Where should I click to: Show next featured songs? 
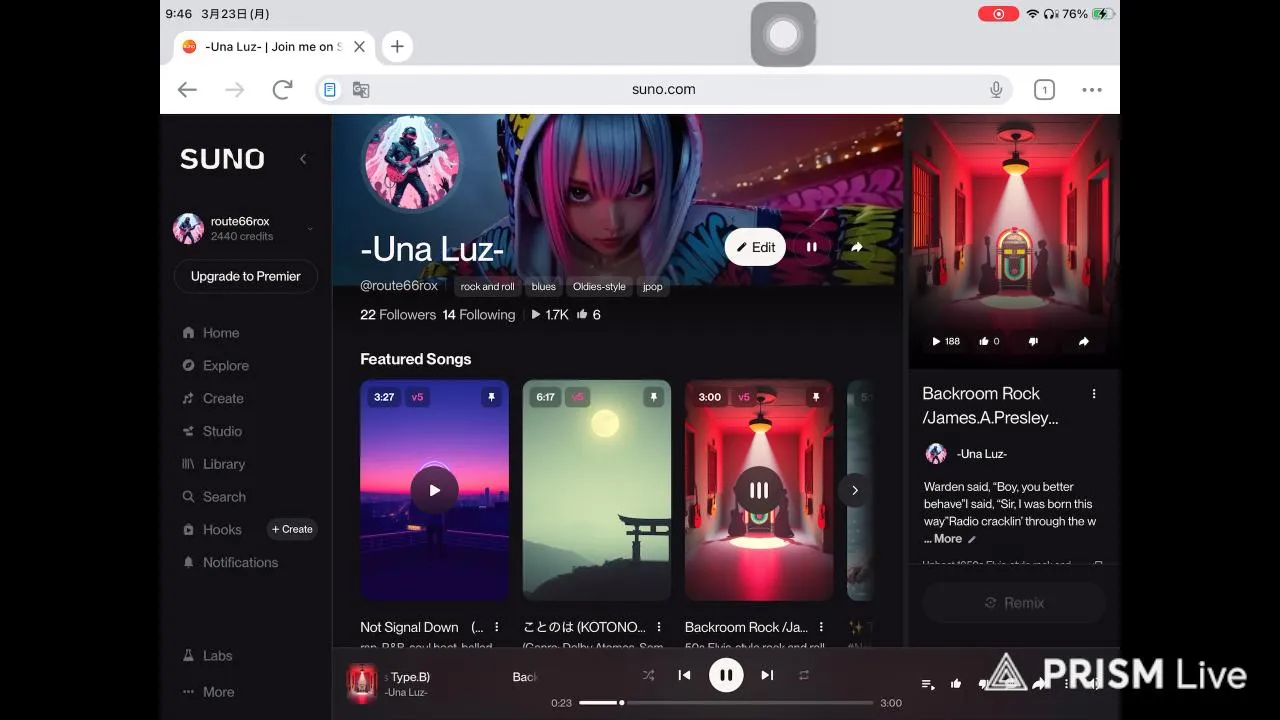click(x=854, y=490)
